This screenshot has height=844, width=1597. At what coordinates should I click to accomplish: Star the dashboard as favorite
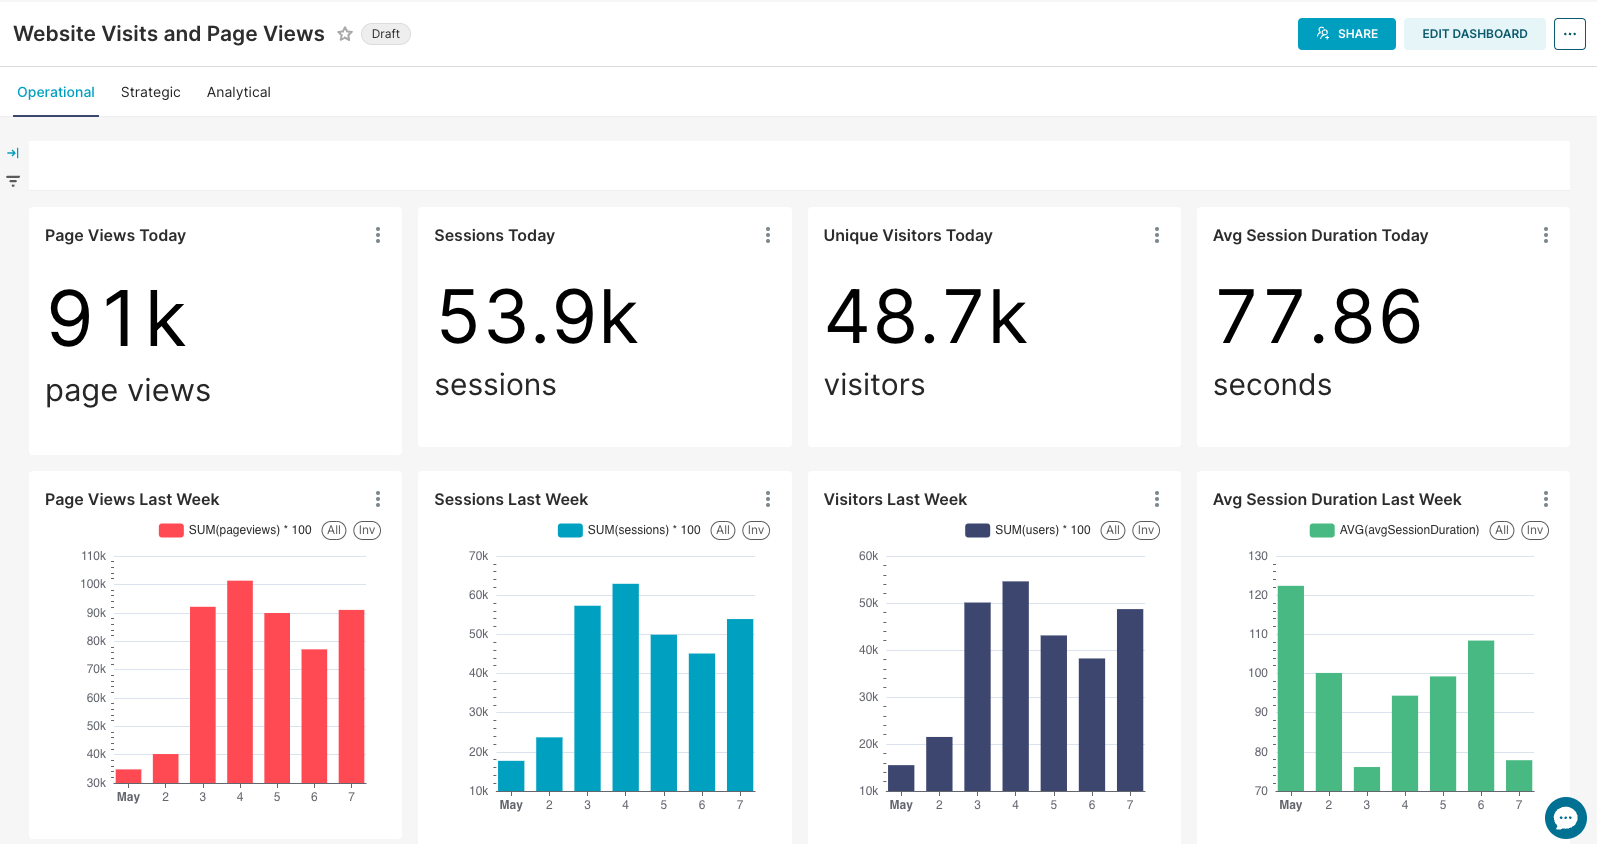[345, 34]
